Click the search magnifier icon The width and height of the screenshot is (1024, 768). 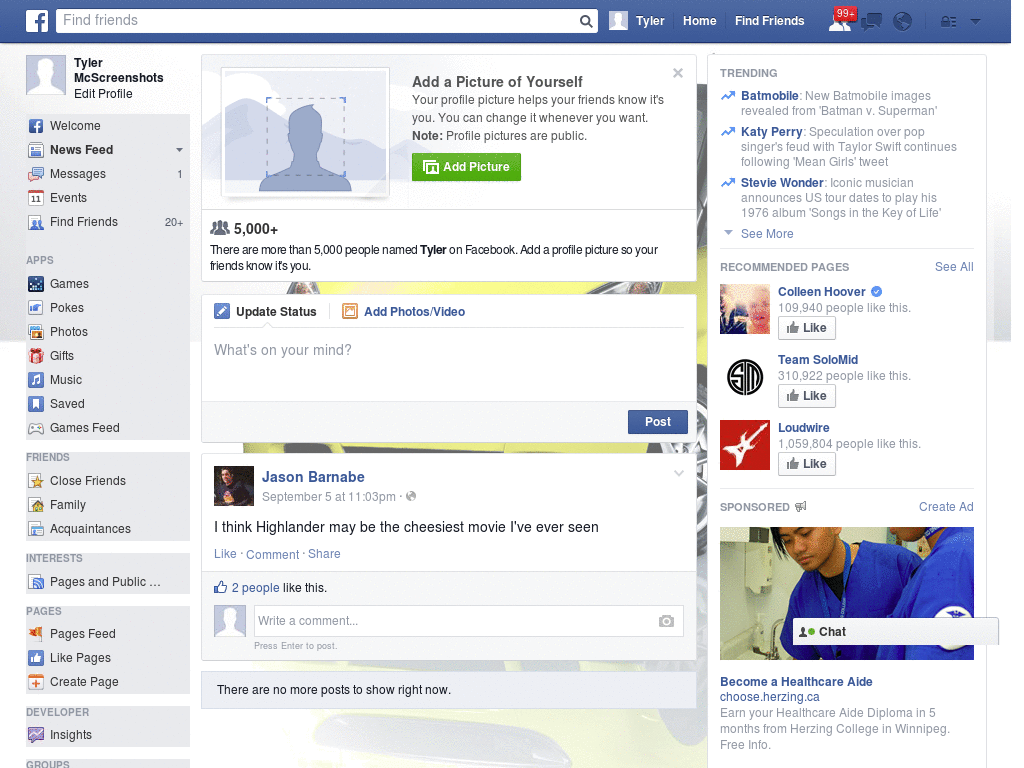pyautogui.click(x=586, y=21)
